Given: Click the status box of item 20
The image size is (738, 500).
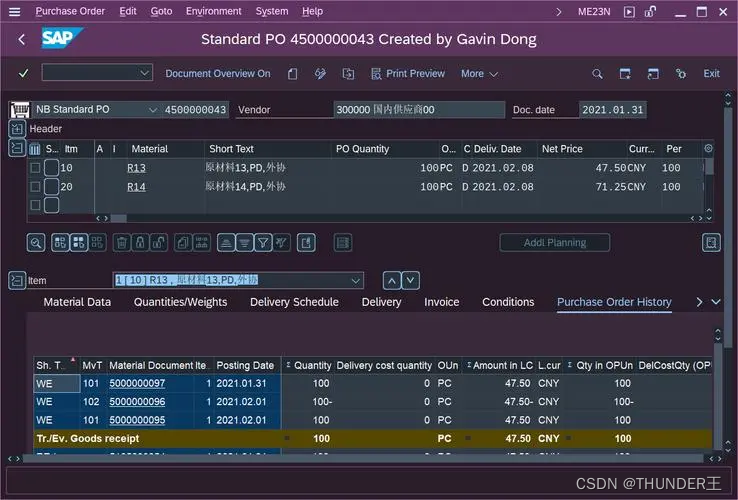Looking at the screenshot, I should coord(51,187).
